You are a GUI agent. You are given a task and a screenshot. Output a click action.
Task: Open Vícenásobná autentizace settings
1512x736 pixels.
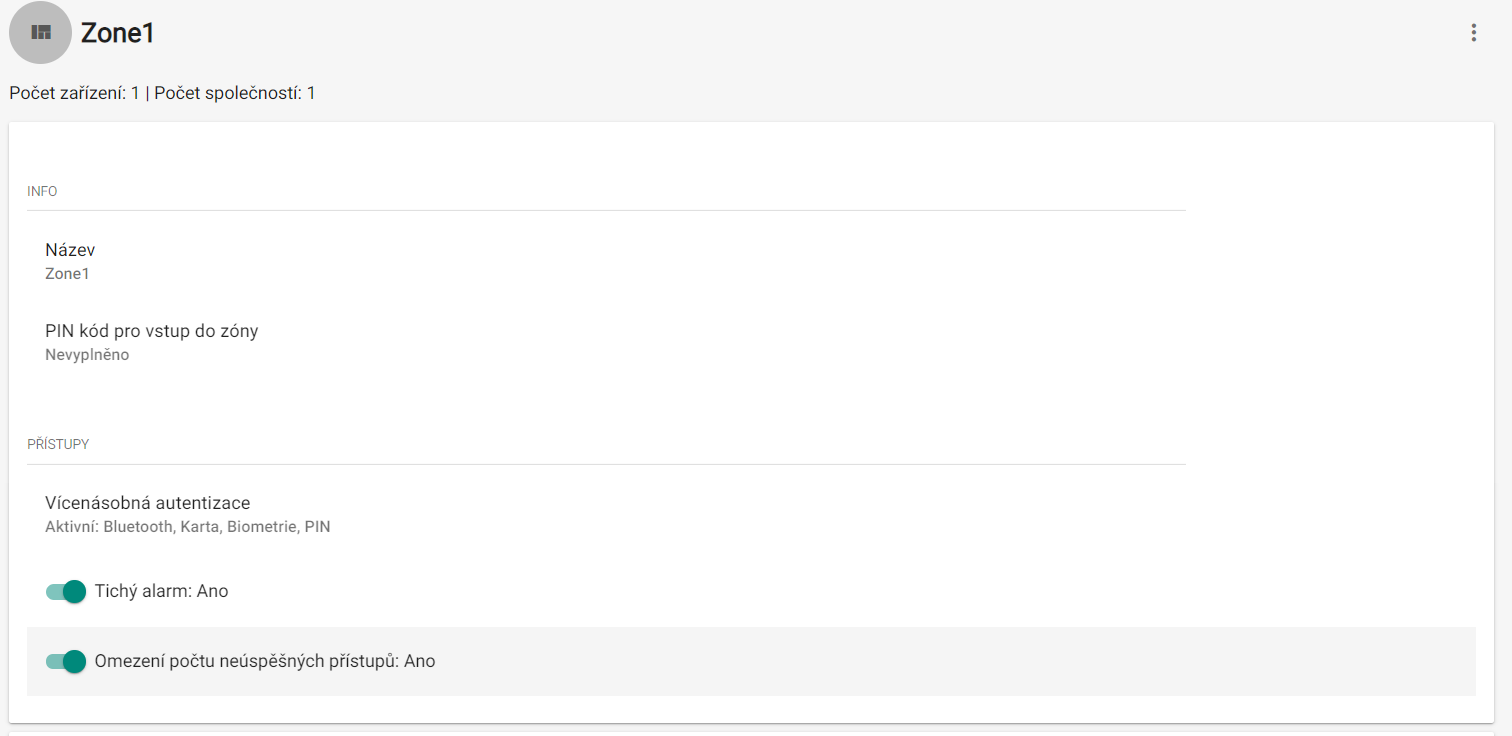(606, 514)
